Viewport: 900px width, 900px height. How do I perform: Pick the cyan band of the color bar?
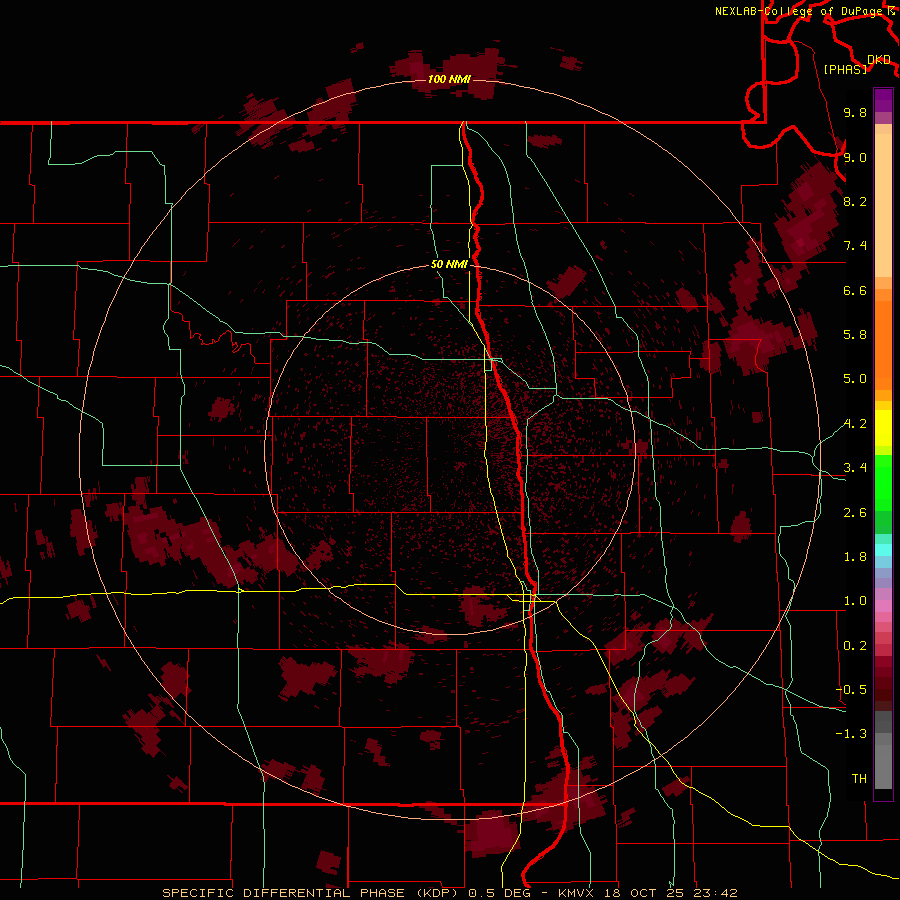click(x=883, y=550)
